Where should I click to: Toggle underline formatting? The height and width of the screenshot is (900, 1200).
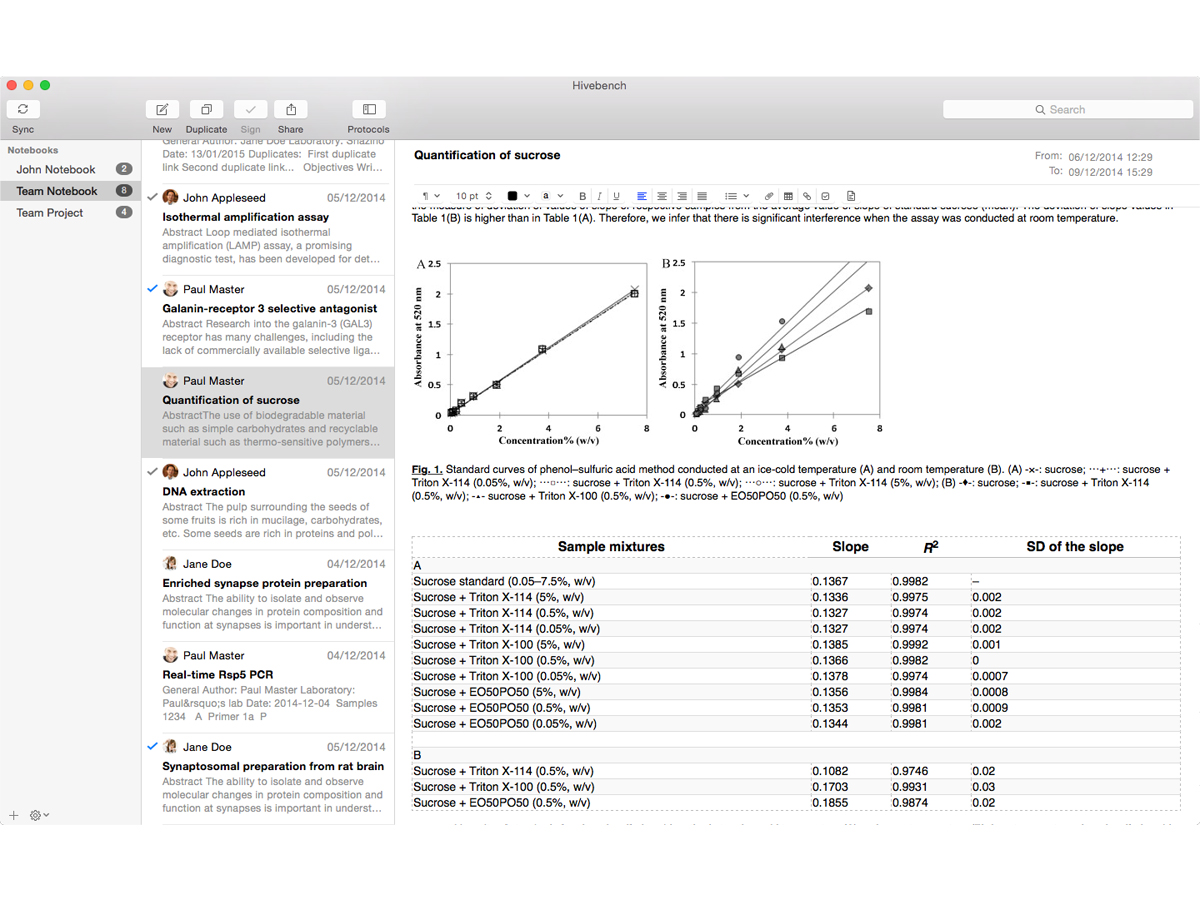[x=616, y=196]
